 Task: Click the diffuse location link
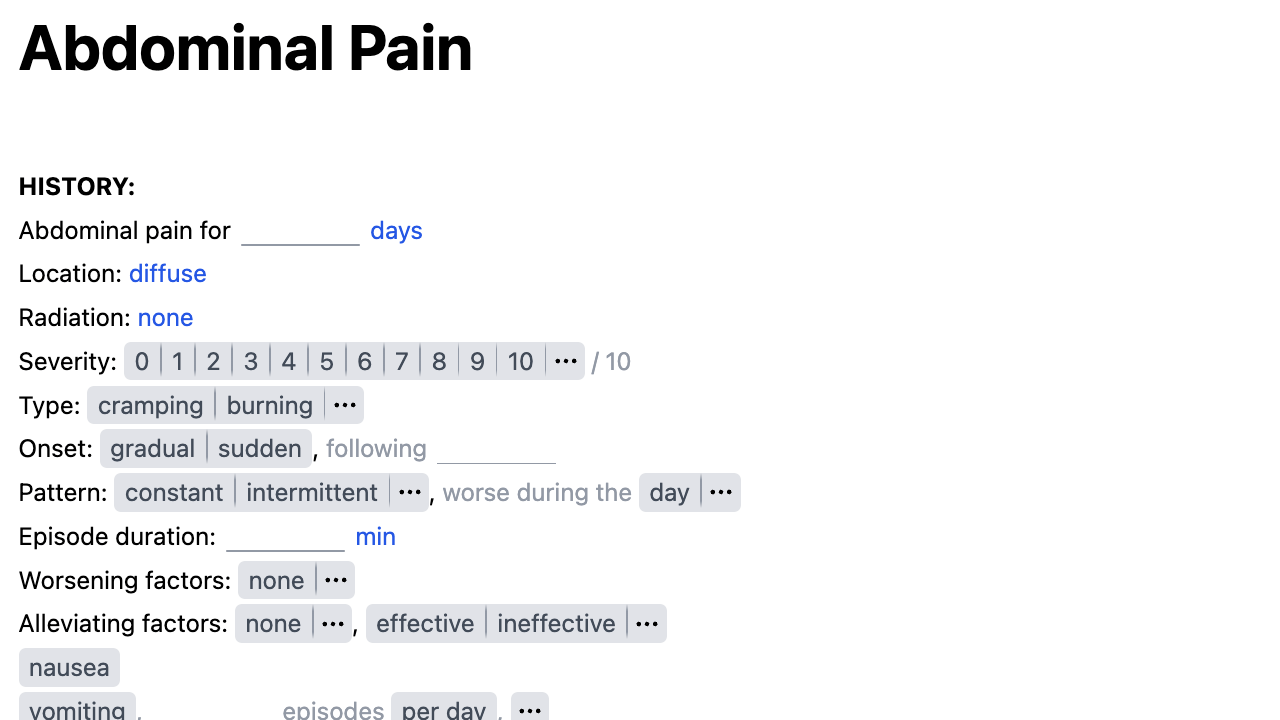[x=167, y=273]
